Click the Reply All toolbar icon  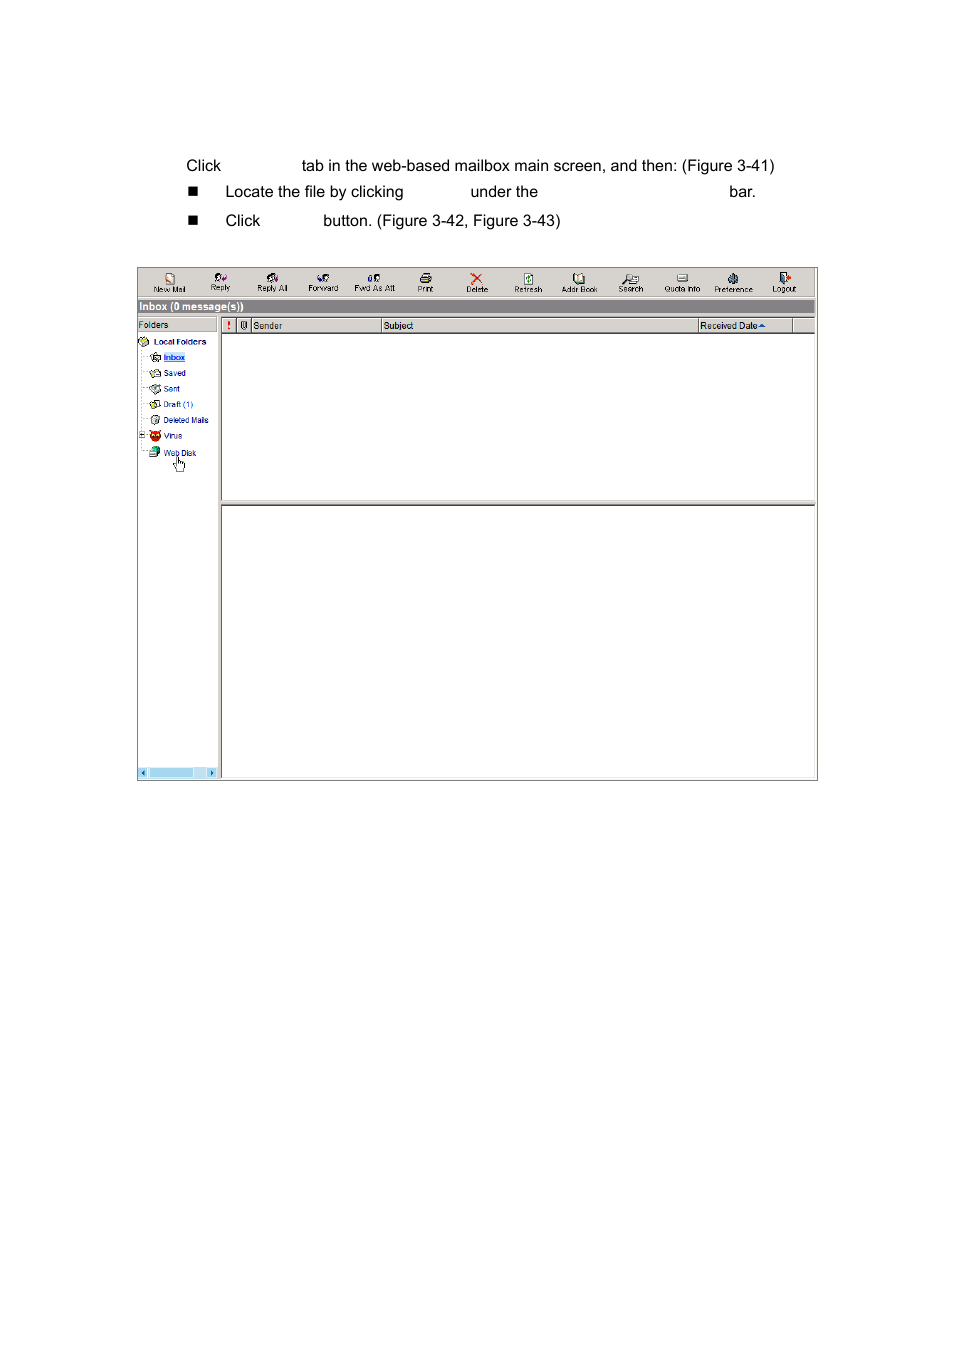point(272,282)
